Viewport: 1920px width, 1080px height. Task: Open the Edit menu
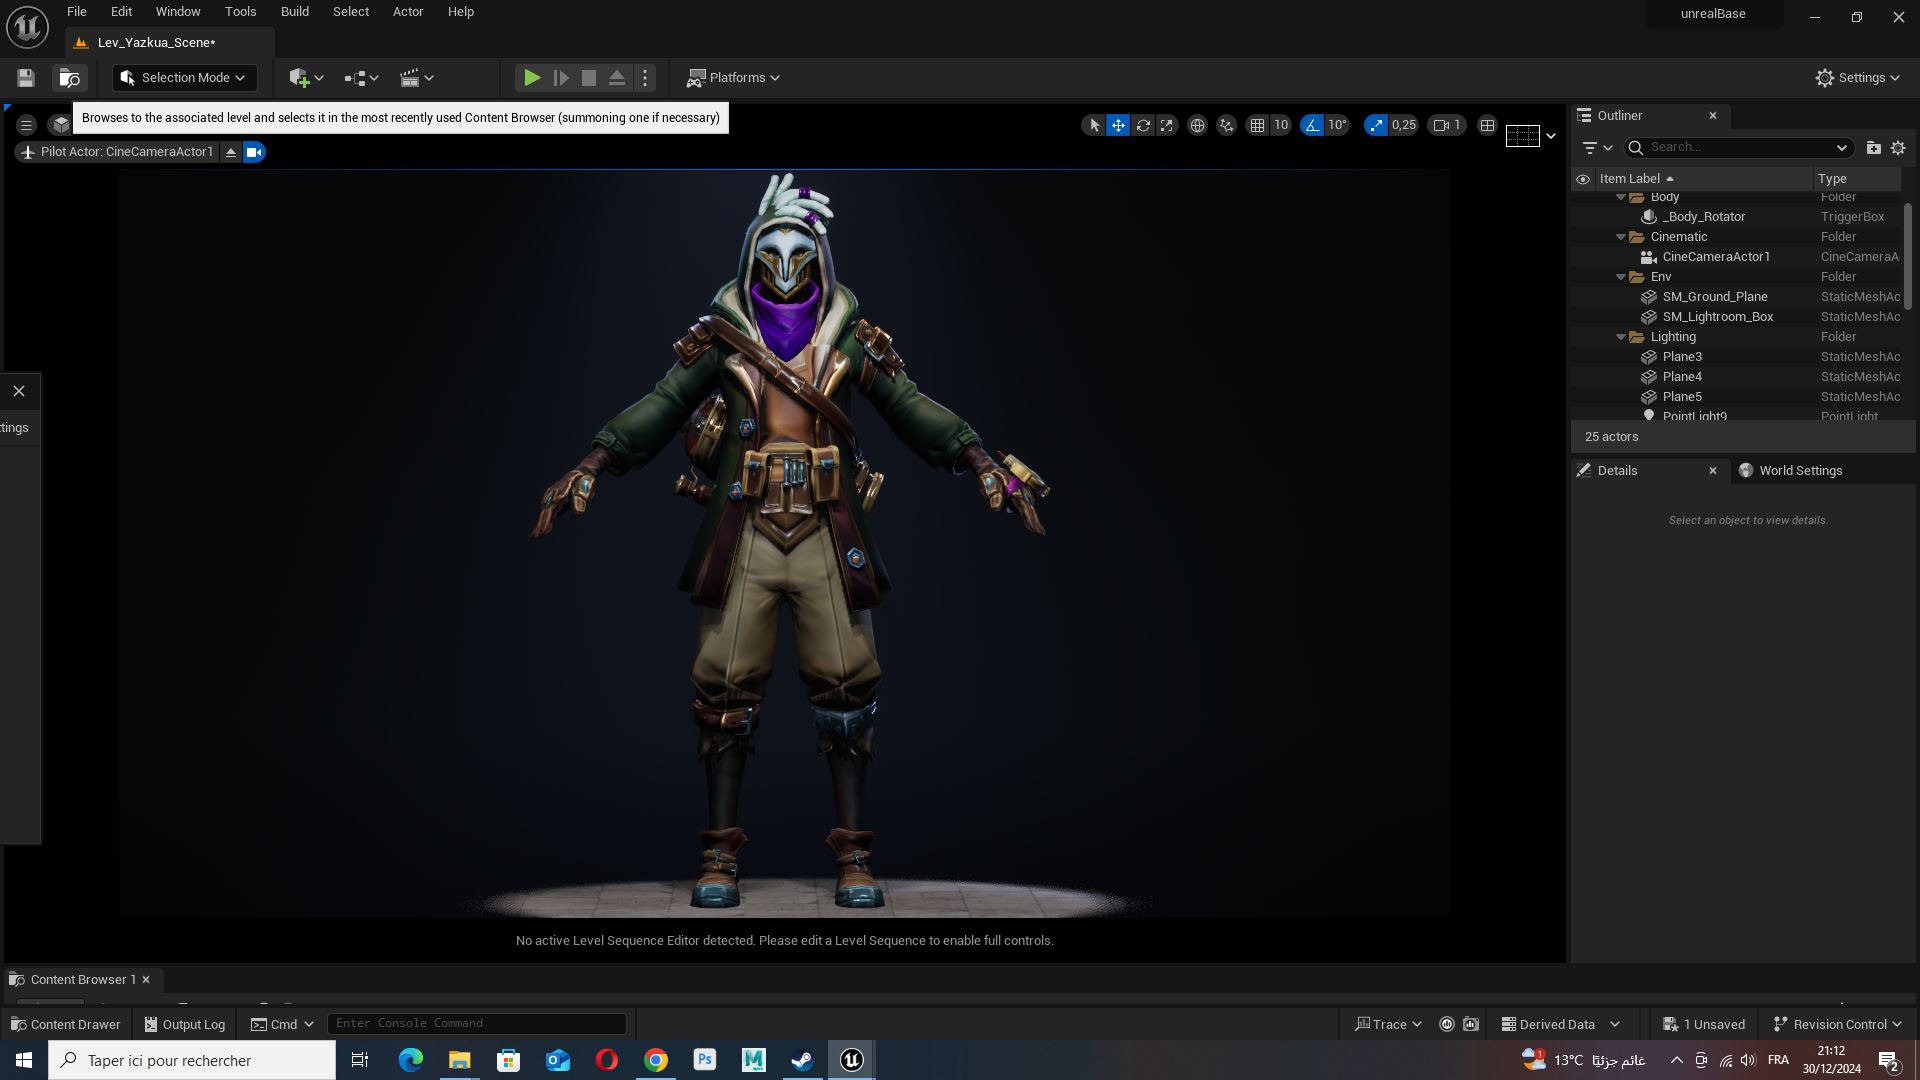[121, 12]
